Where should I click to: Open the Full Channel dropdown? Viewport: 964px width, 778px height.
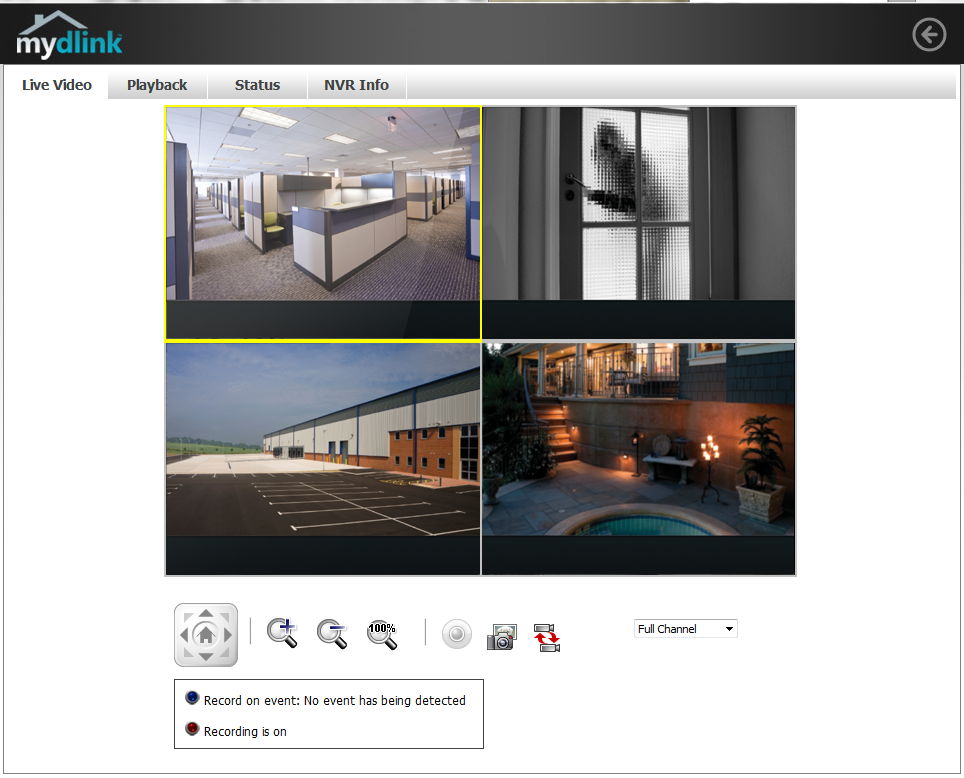point(685,629)
